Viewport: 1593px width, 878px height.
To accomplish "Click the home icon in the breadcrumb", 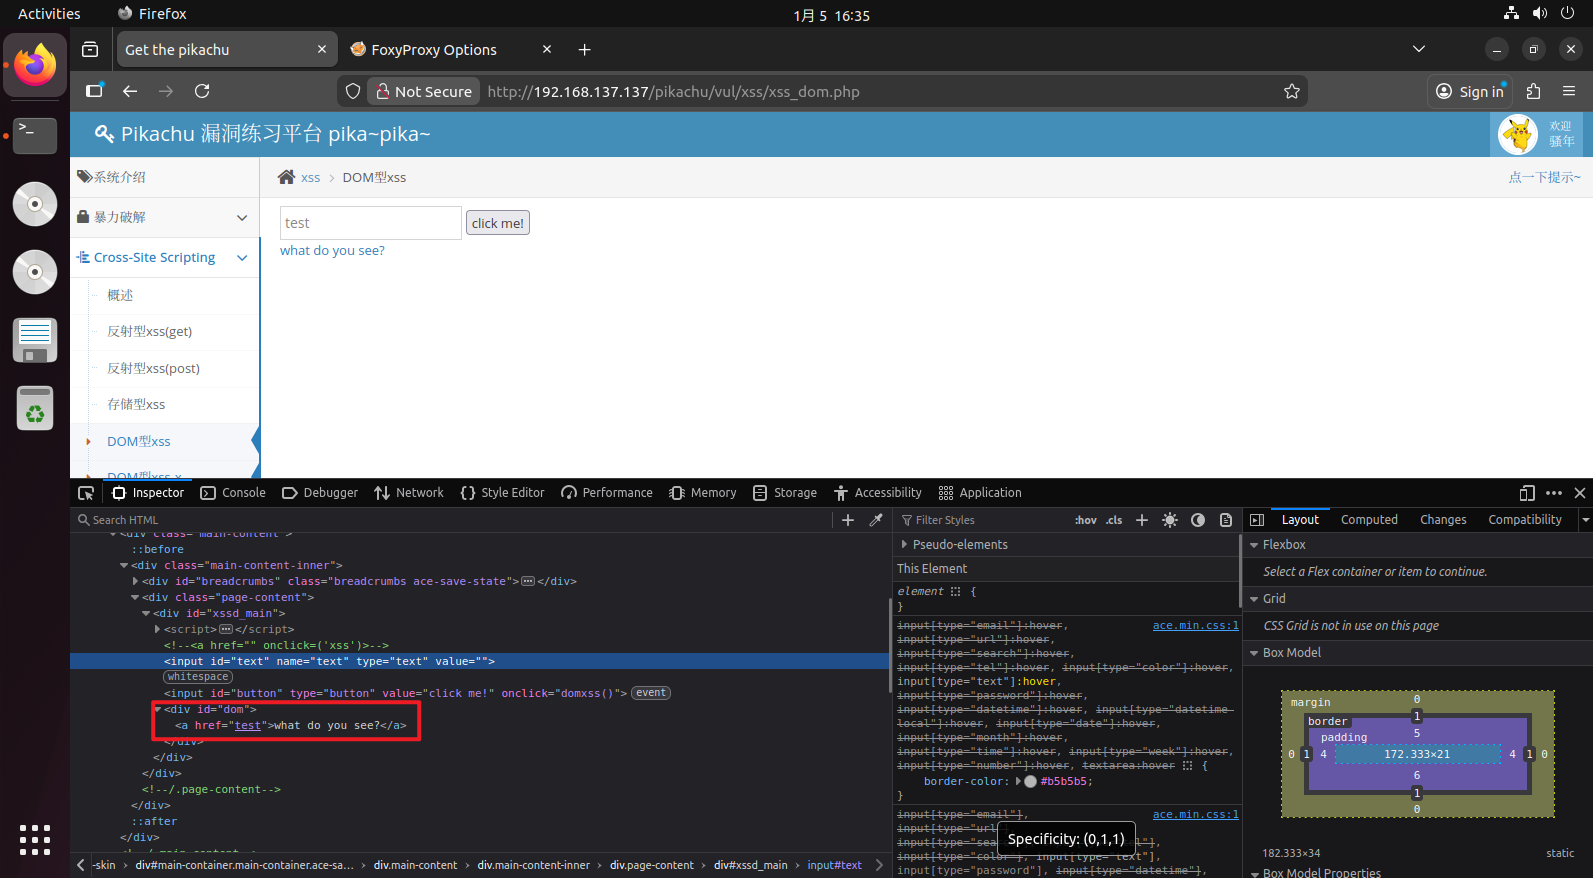I will click(x=286, y=177).
